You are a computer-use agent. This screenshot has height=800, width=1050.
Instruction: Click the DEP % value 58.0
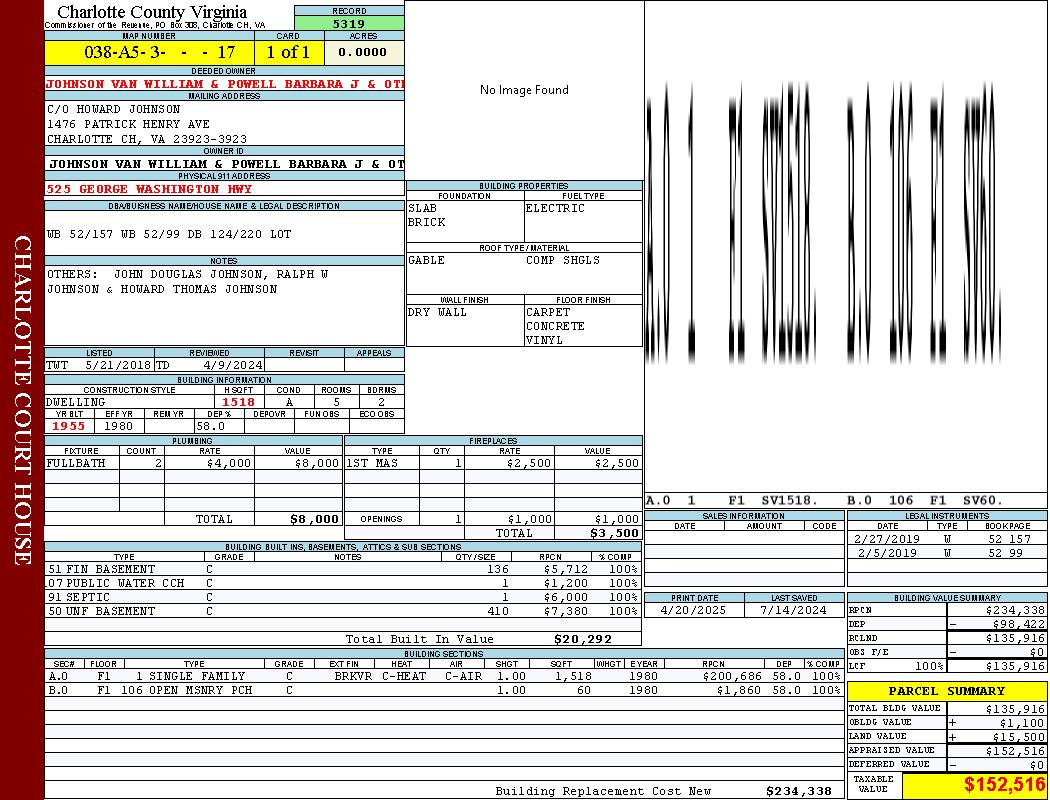210,426
